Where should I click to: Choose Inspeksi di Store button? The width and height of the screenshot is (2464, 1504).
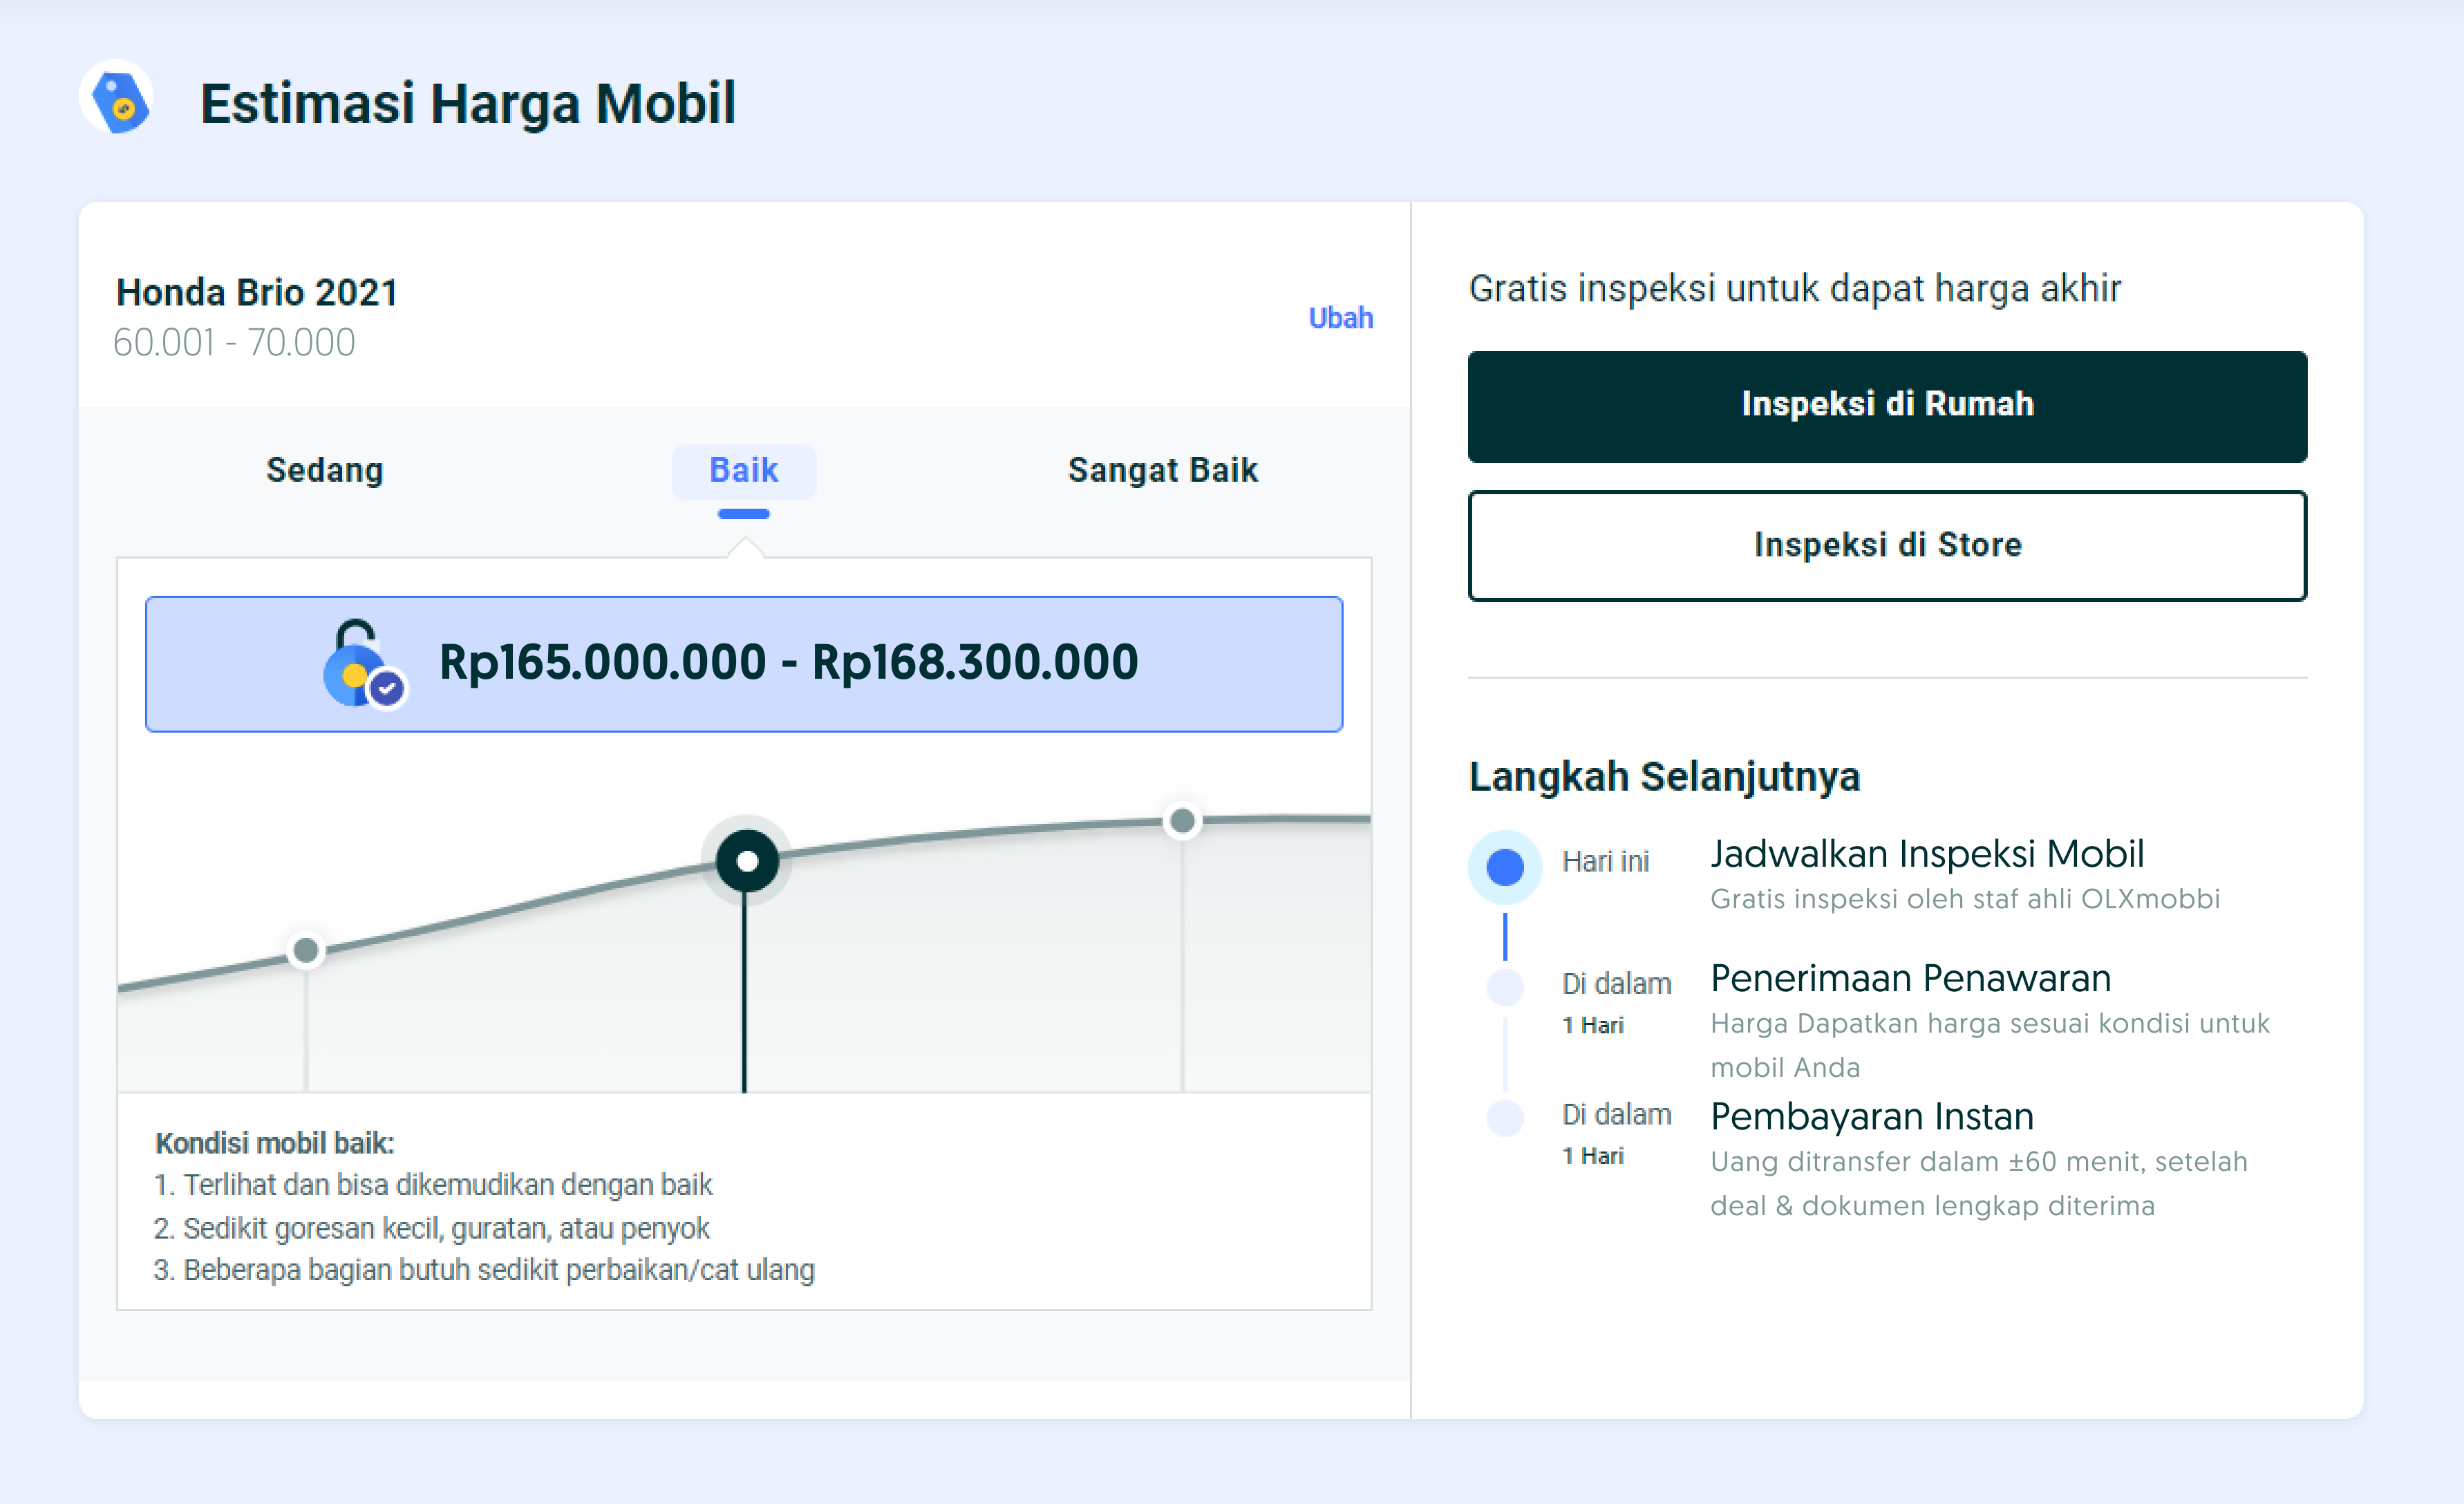click(x=1887, y=545)
